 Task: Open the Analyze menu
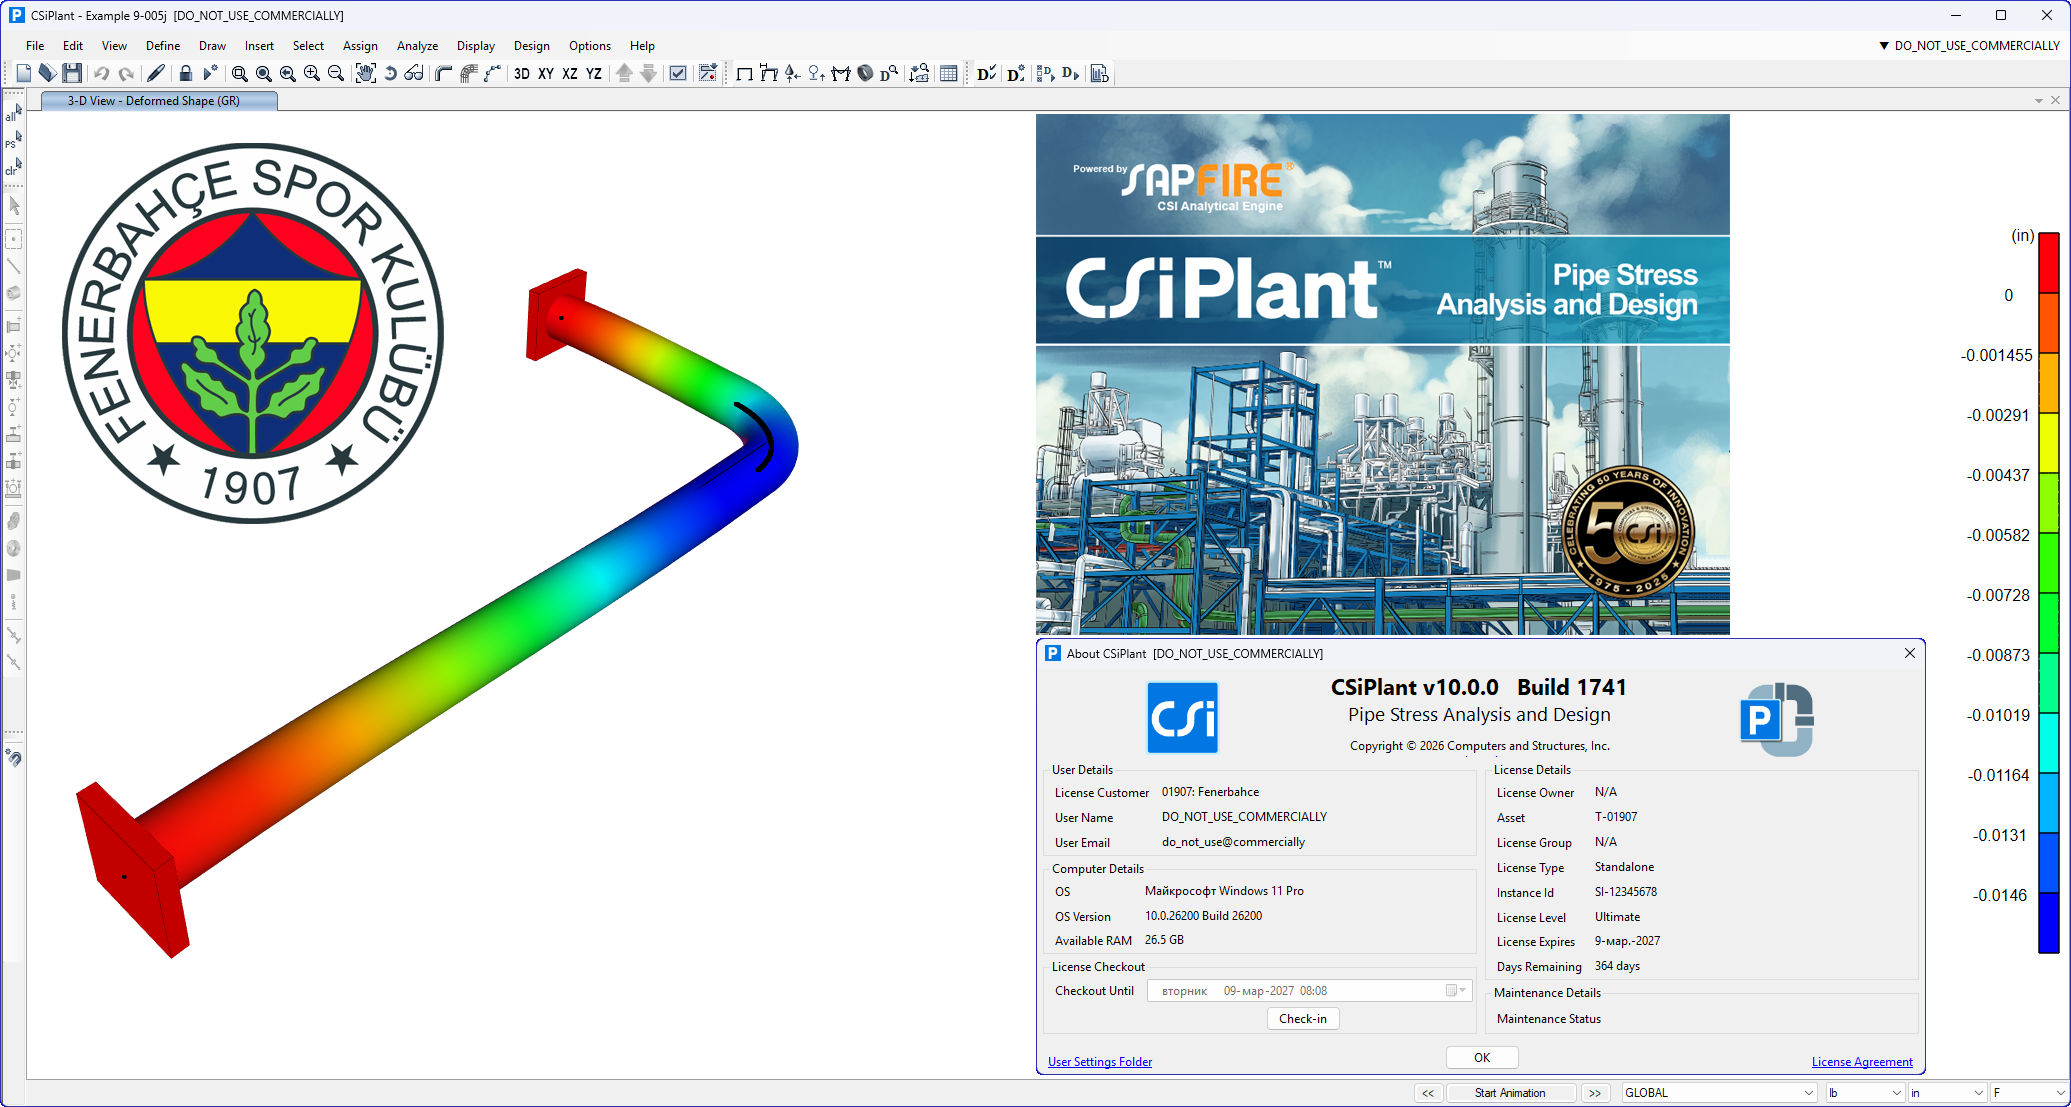point(417,45)
